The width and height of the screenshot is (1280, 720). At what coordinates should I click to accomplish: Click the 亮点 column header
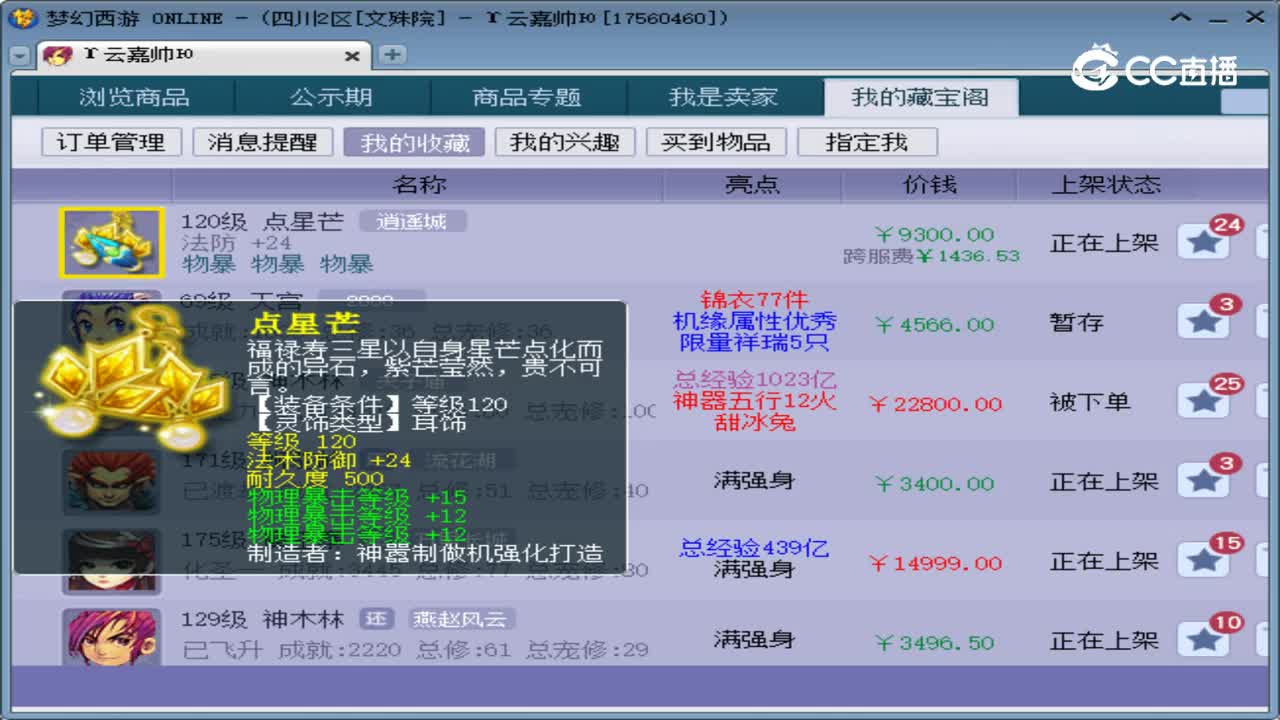[753, 185]
